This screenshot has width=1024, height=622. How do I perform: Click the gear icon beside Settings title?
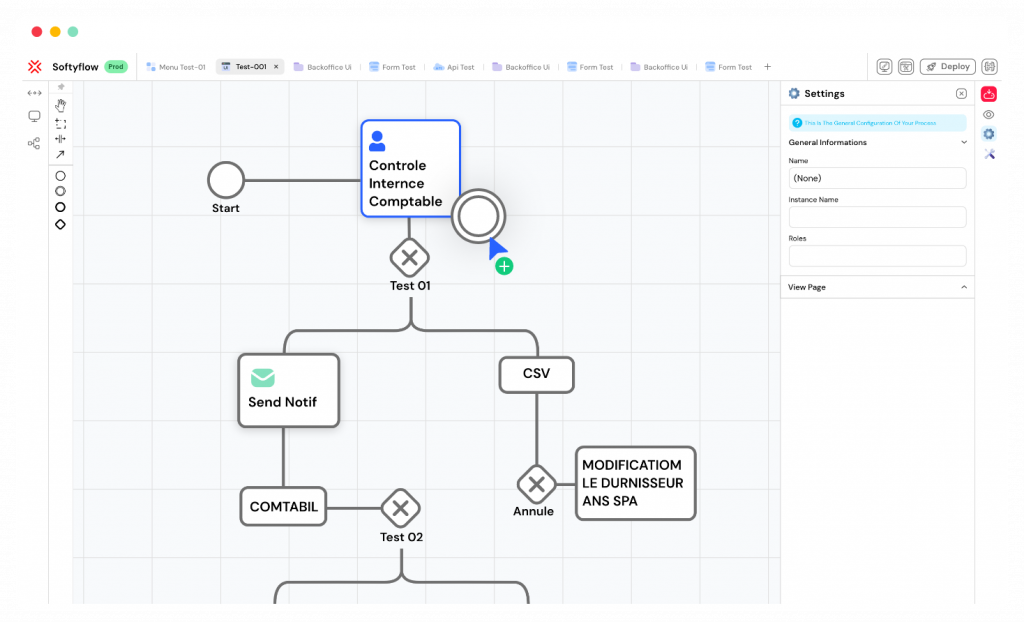[794, 93]
